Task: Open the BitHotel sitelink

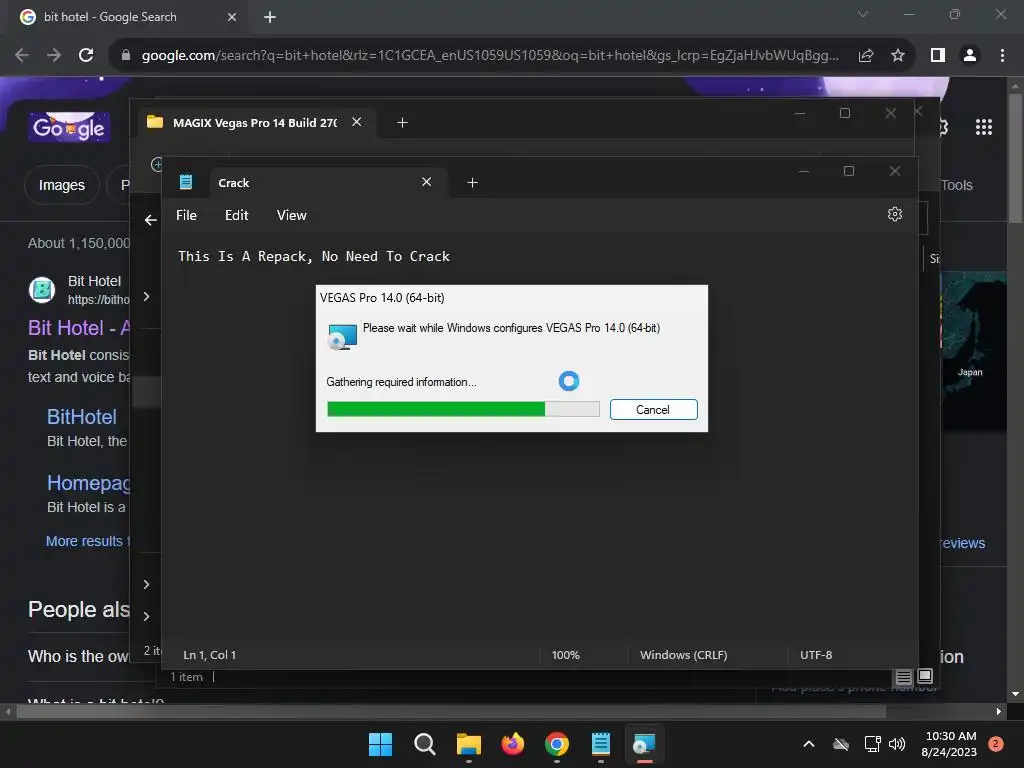Action: [x=82, y=417]
